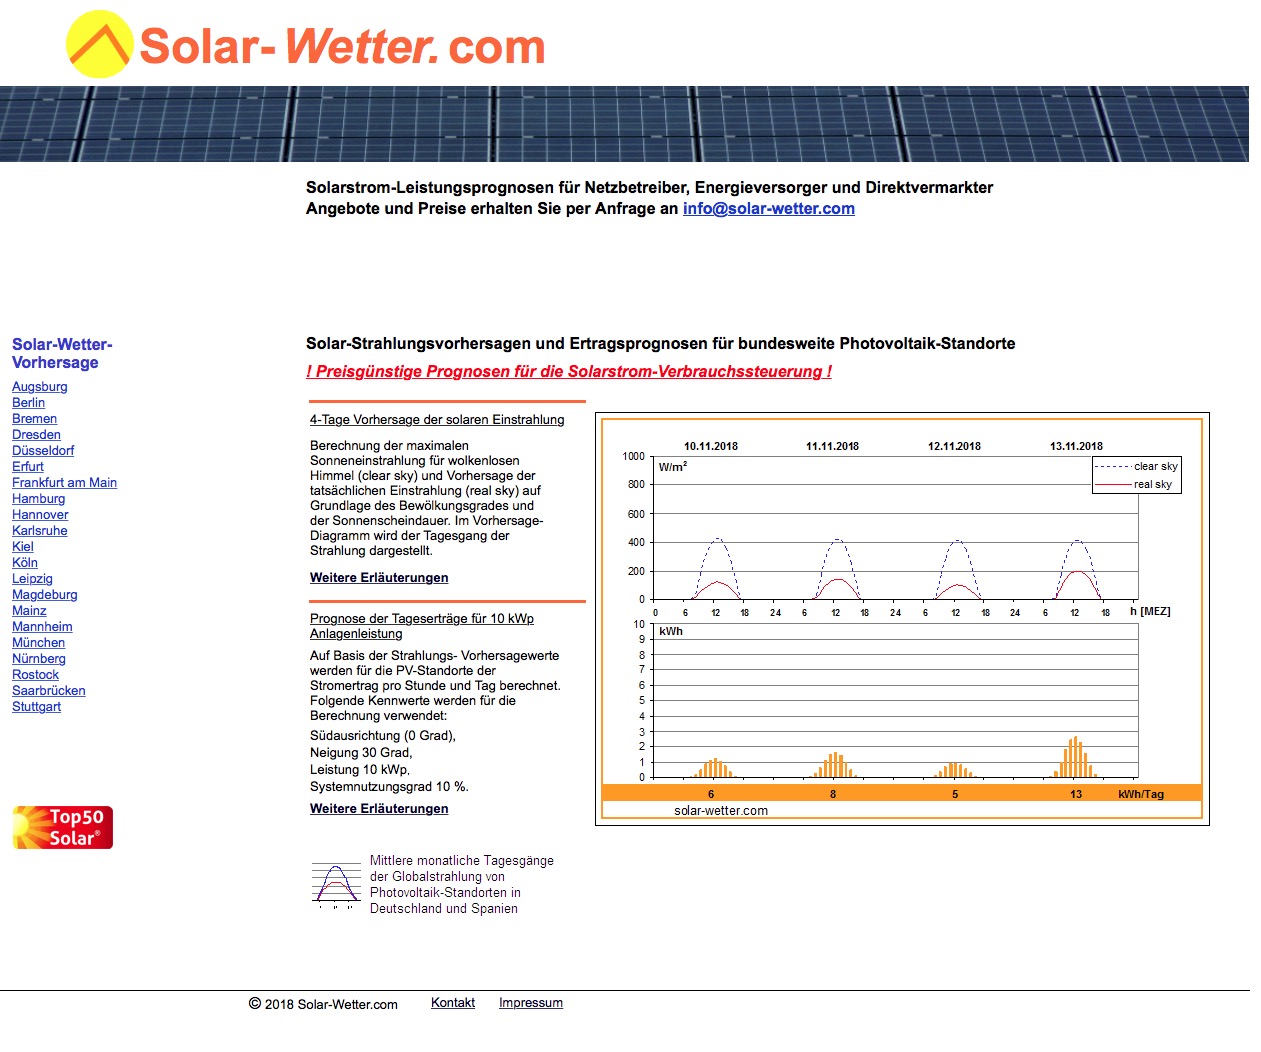Select Düsseldorf in city list
1261x1052 pixels.
tap(43, 450)
